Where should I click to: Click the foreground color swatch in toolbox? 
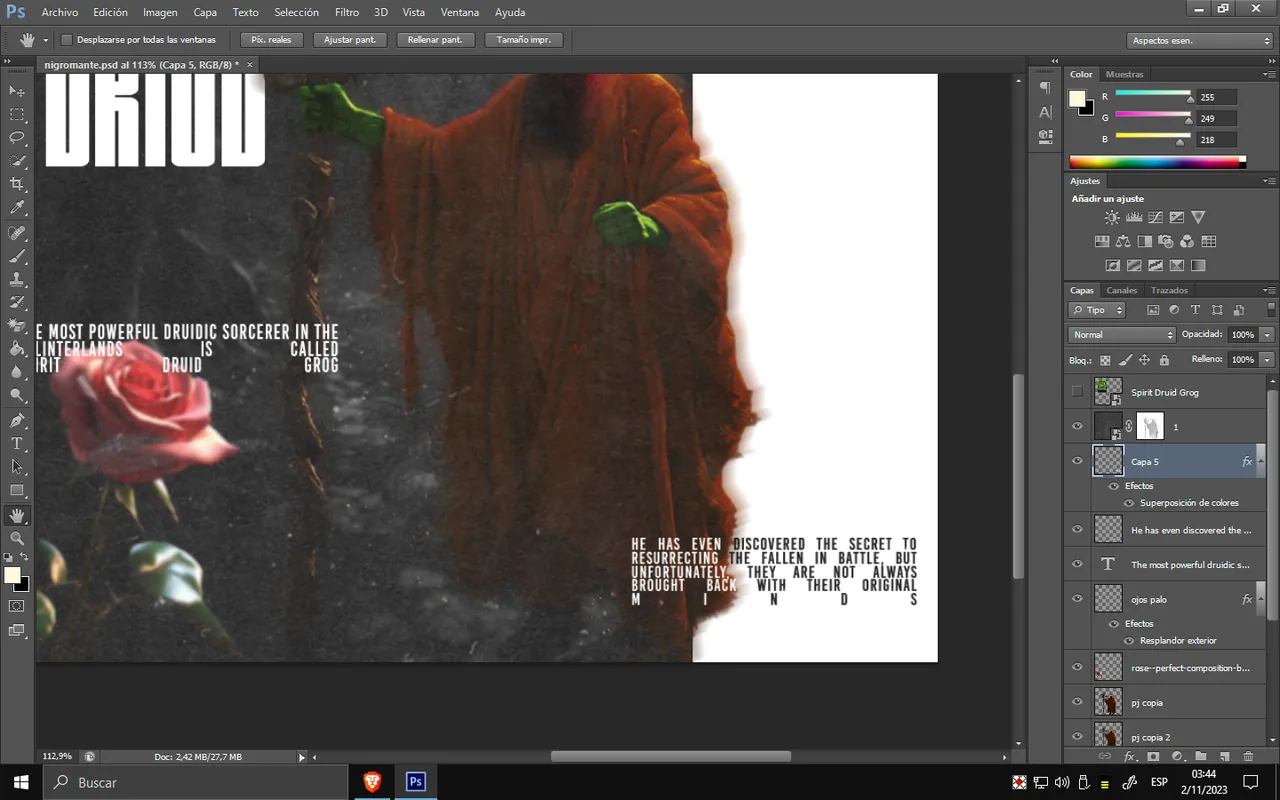click(12, 575)
